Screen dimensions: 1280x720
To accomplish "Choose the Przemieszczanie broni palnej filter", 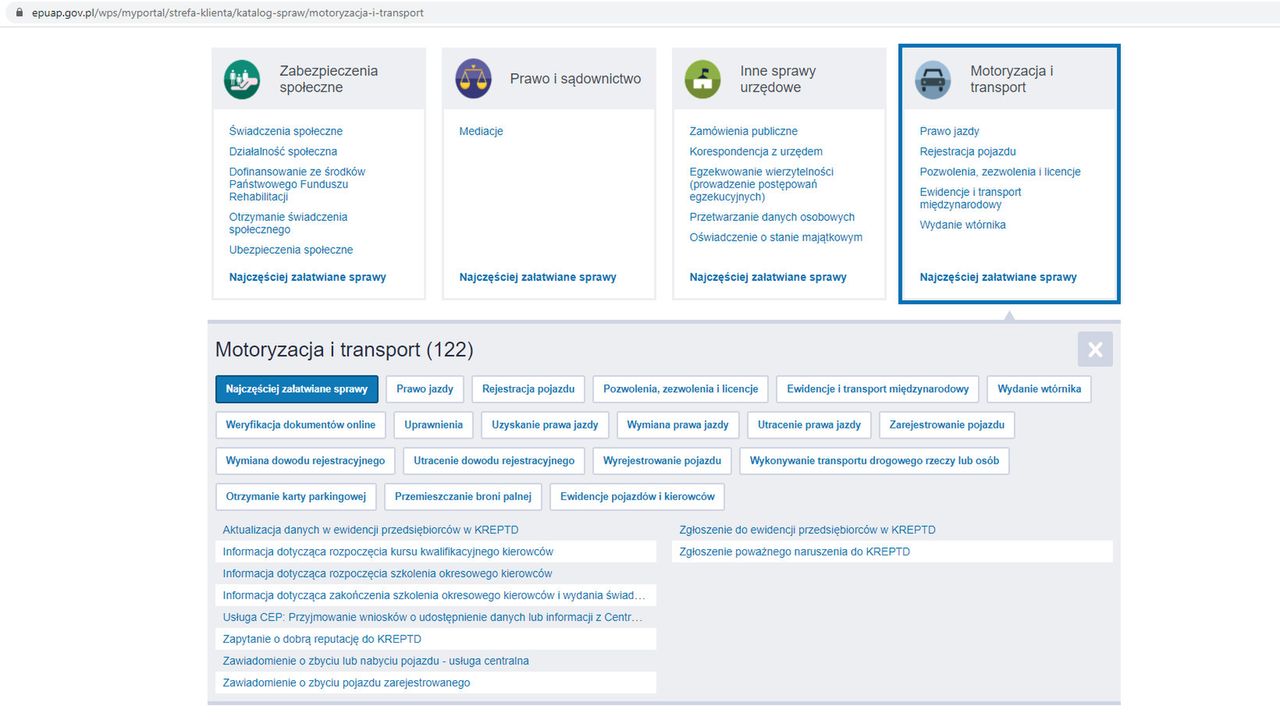I will (463, 497).
